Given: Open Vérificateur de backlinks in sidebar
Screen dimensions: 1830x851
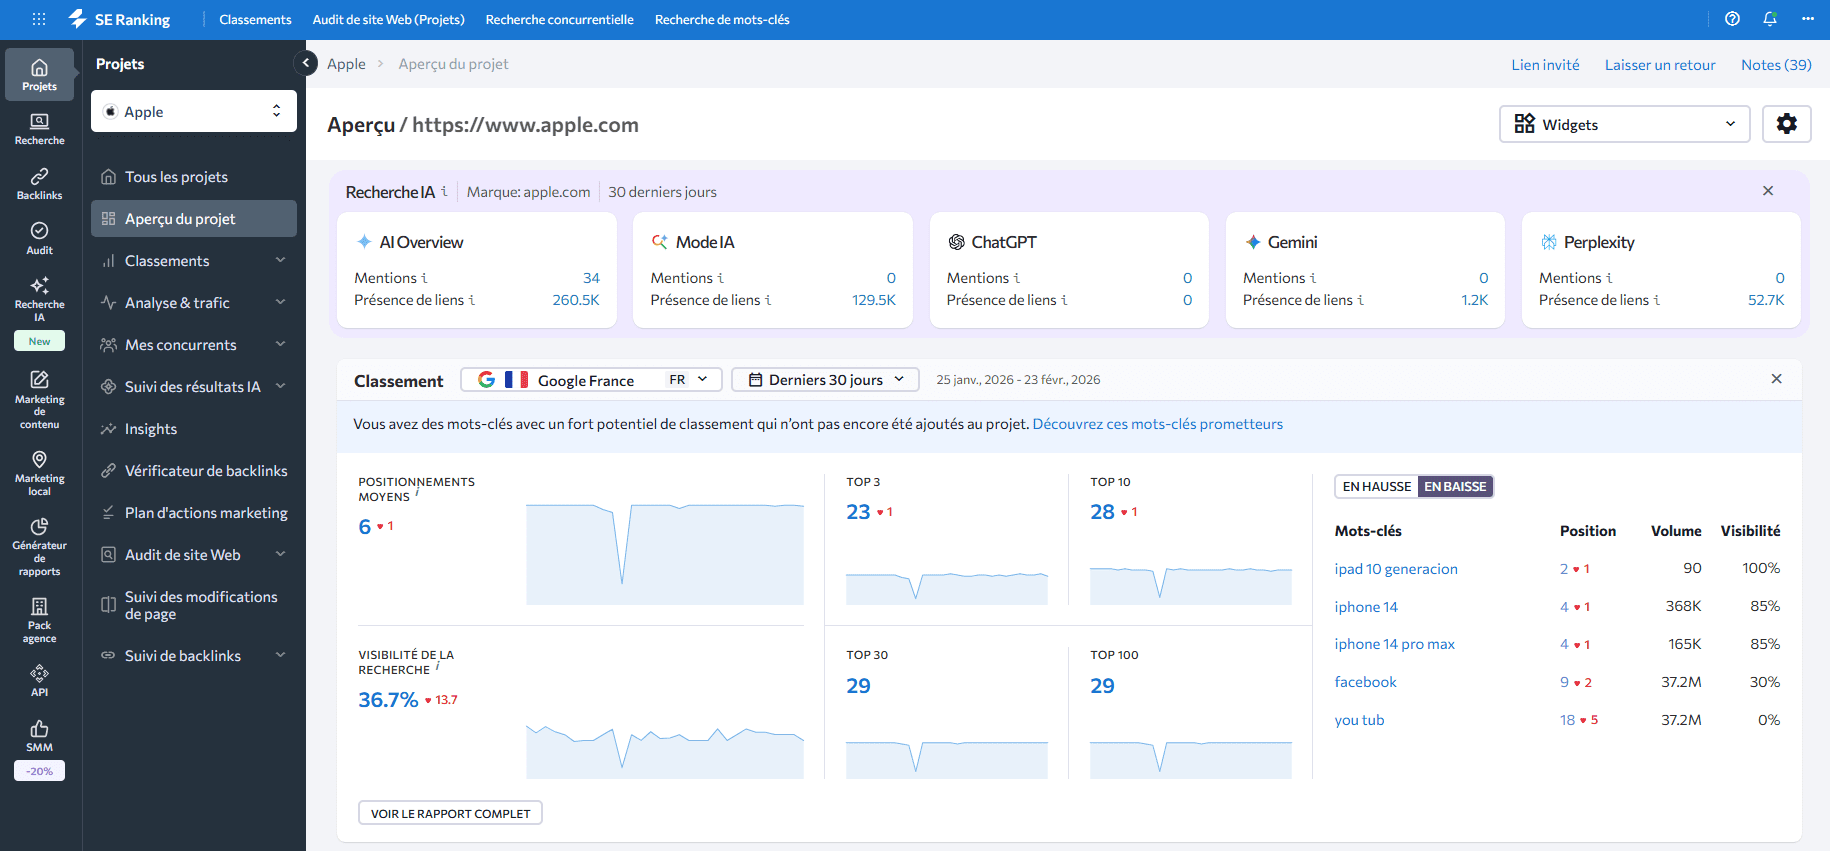Looking at the screenshot, I should [x=194, y=471].
